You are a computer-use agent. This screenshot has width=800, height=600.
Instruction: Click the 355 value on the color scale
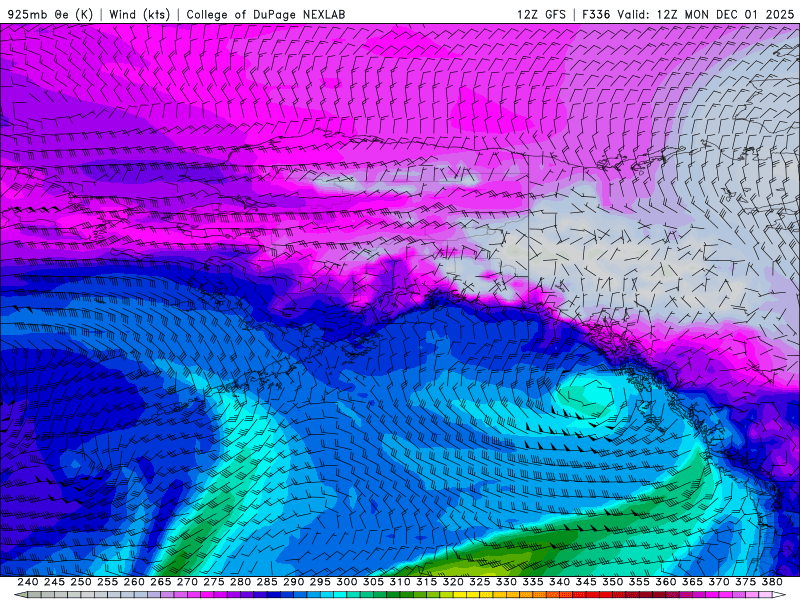click(639, 582)
